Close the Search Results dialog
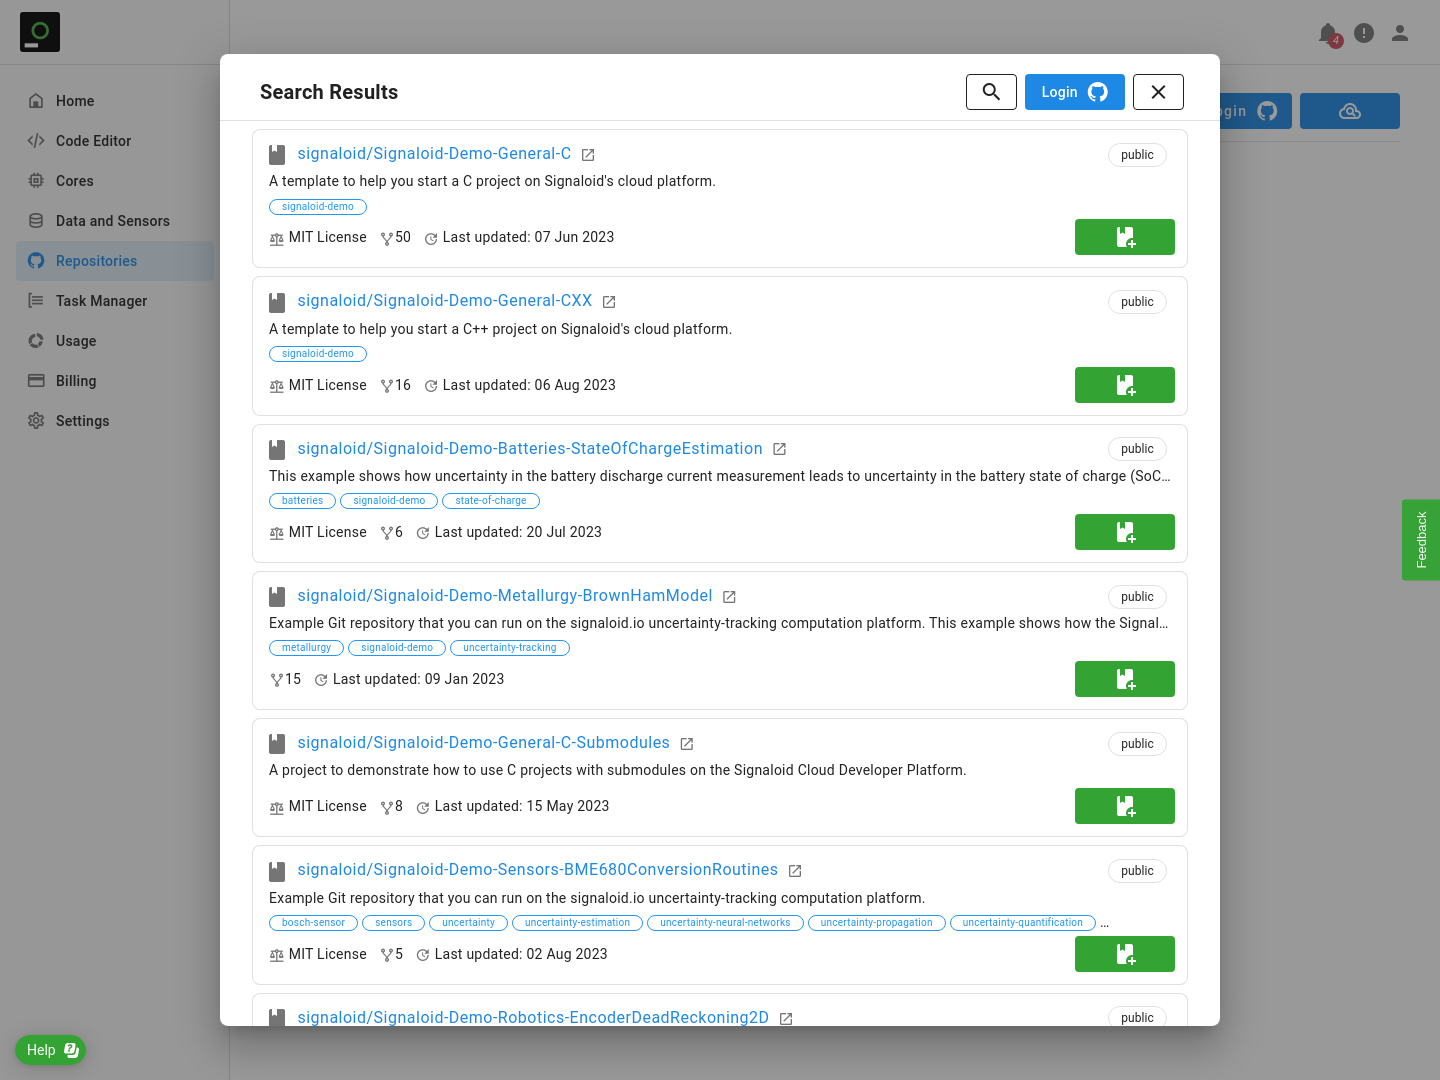This screenshot has height=1080, width=1440. click(1158, 92)
